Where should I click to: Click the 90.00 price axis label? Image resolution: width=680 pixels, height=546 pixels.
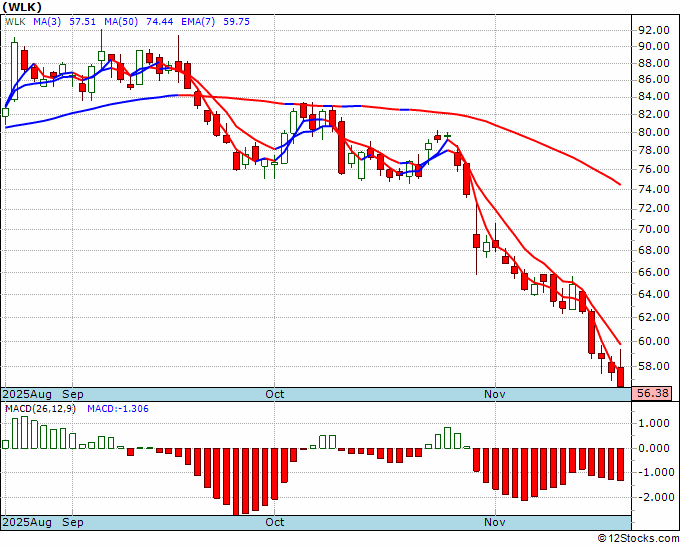[x=654, y=46]
